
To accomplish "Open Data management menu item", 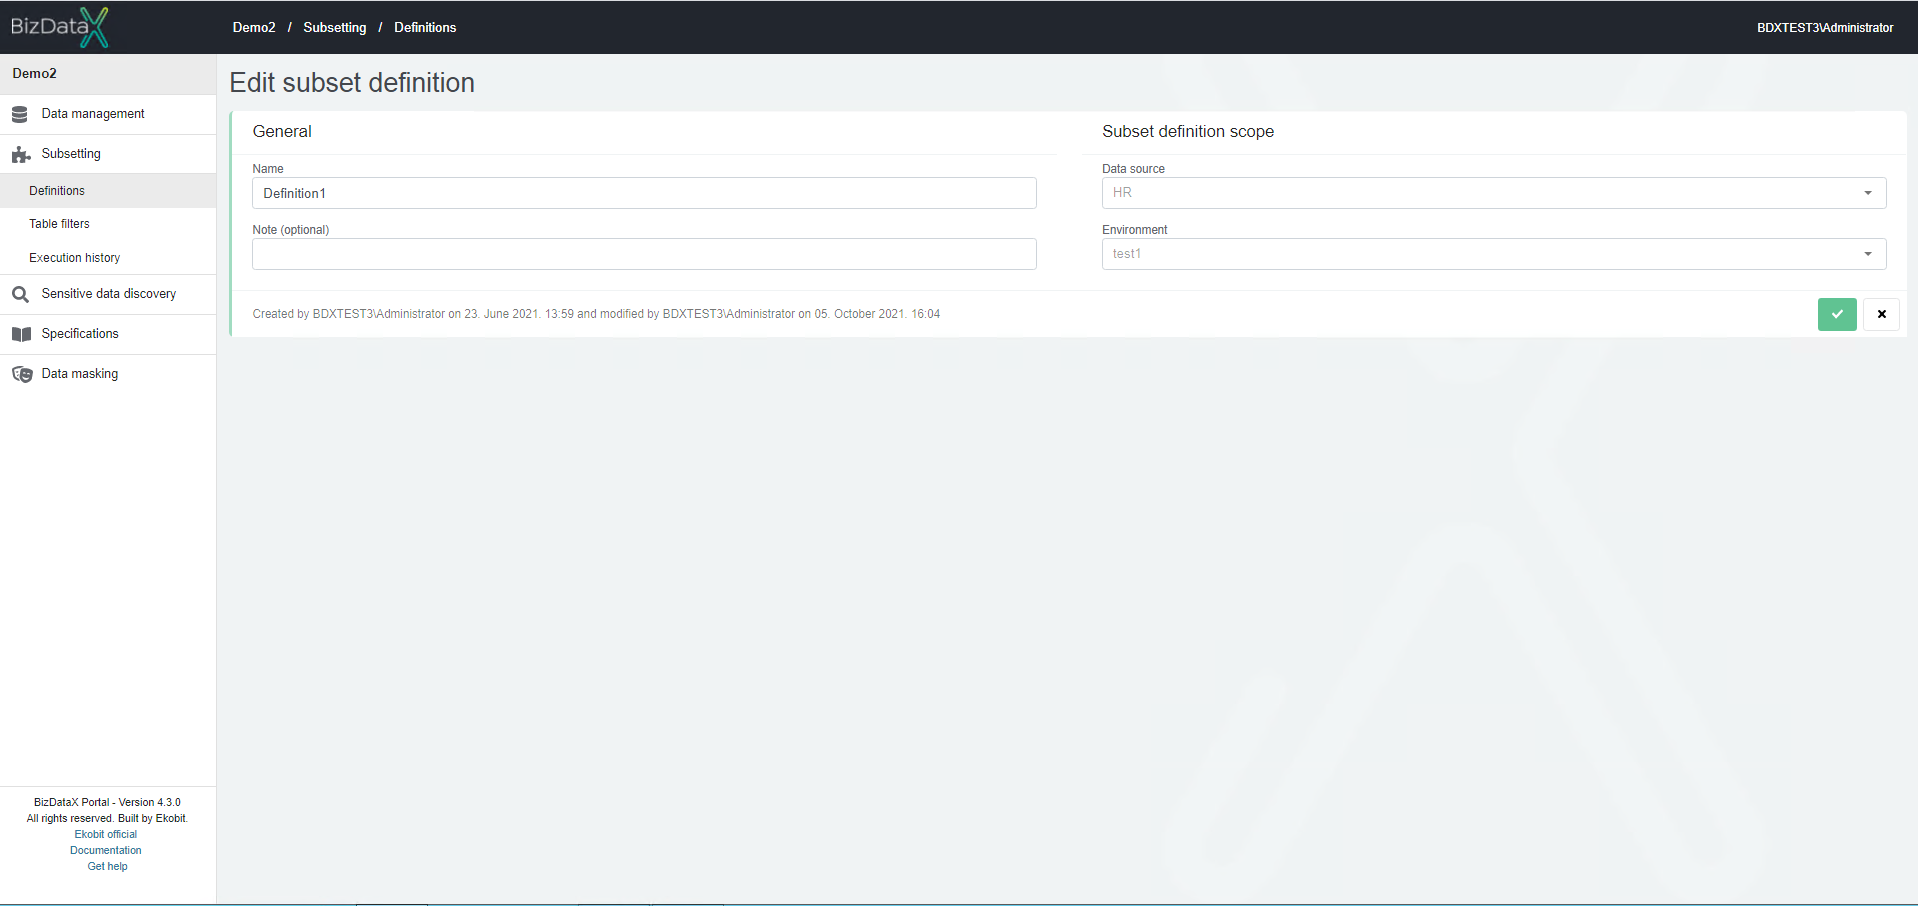I will coord(108,114).
